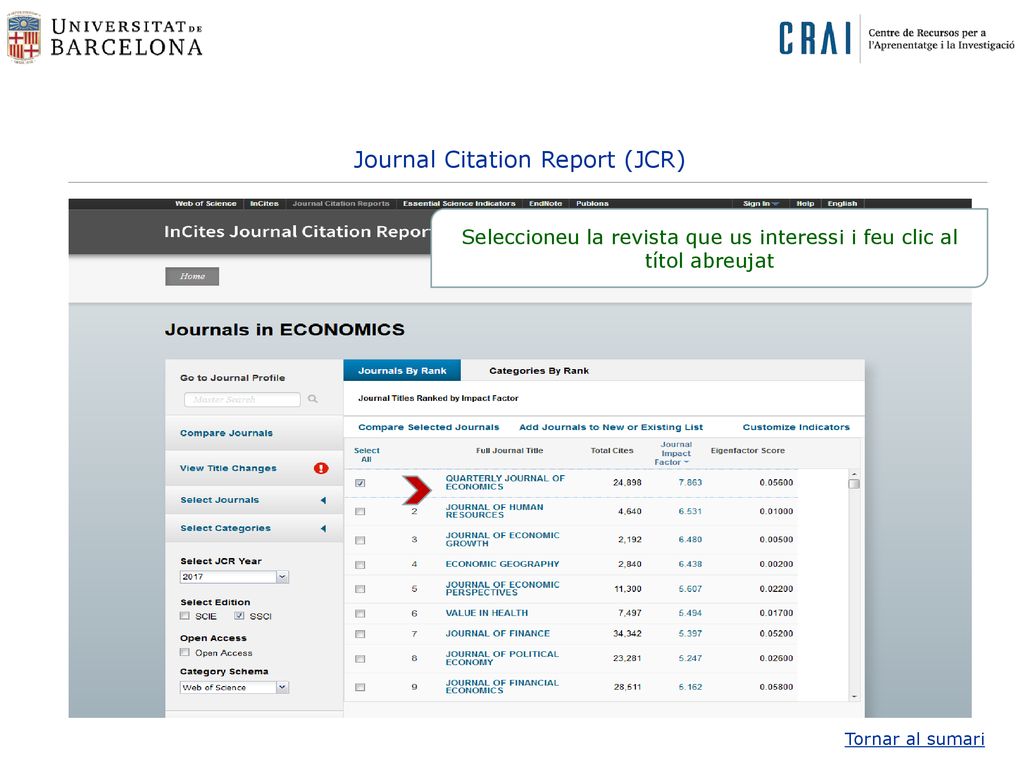Screen dimensions: 1024x768
Task: Select the Value in Health checkbox
Action: 360,614
